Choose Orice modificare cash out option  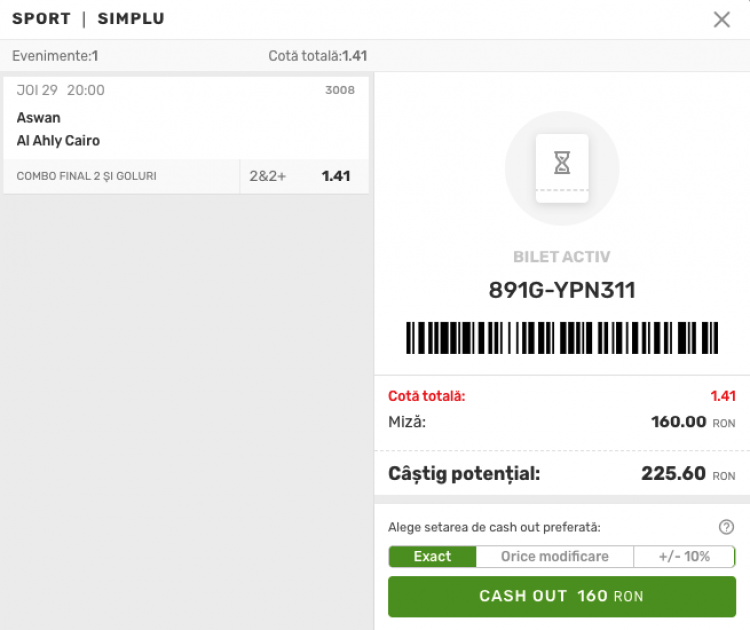click(555, 556)
